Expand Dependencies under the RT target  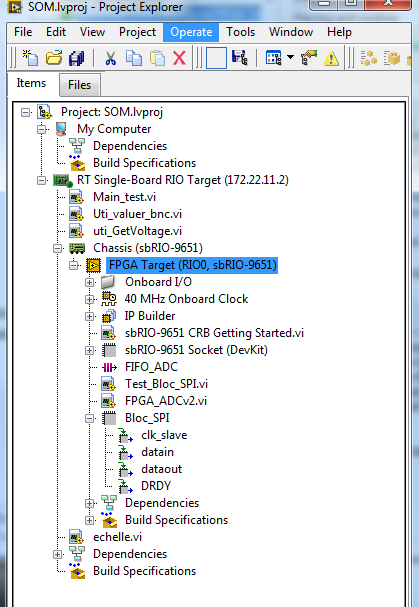tap(58, 554)
